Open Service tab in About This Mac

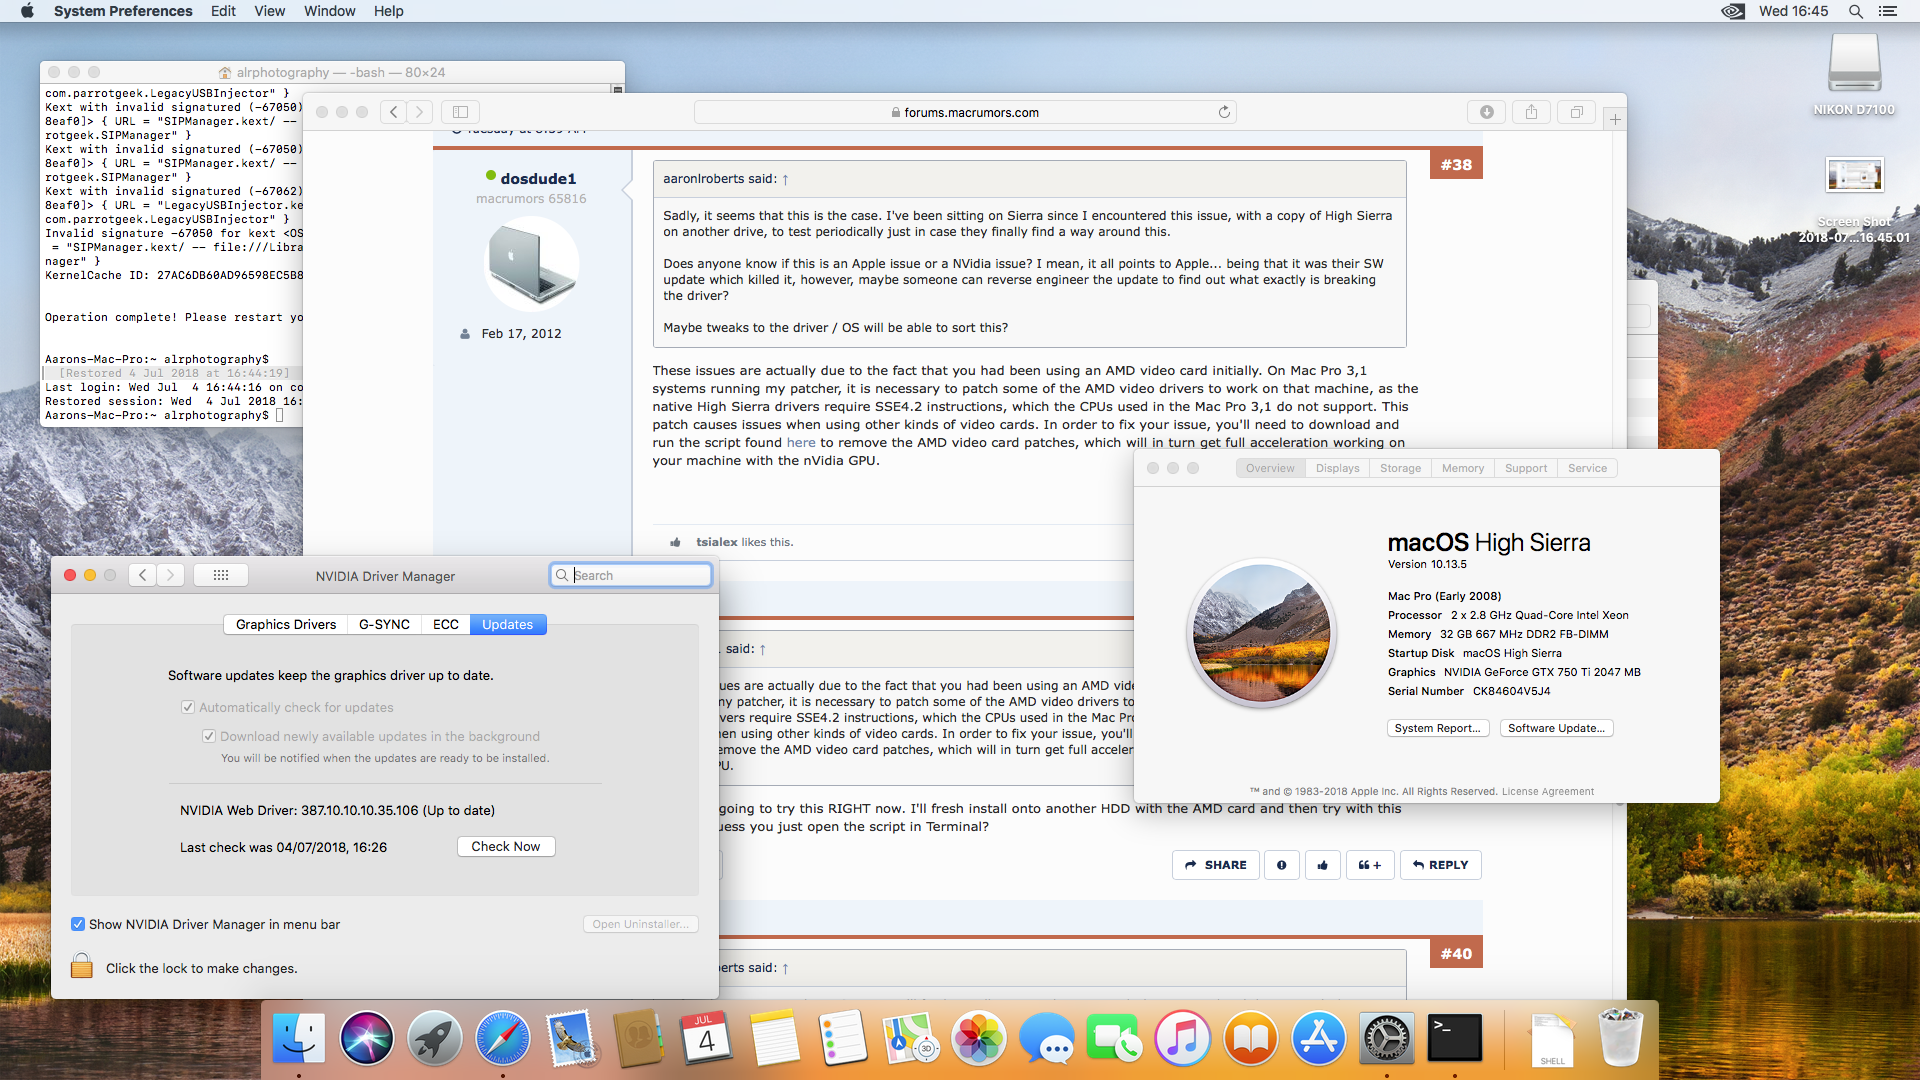click(x=1588, y=468)
